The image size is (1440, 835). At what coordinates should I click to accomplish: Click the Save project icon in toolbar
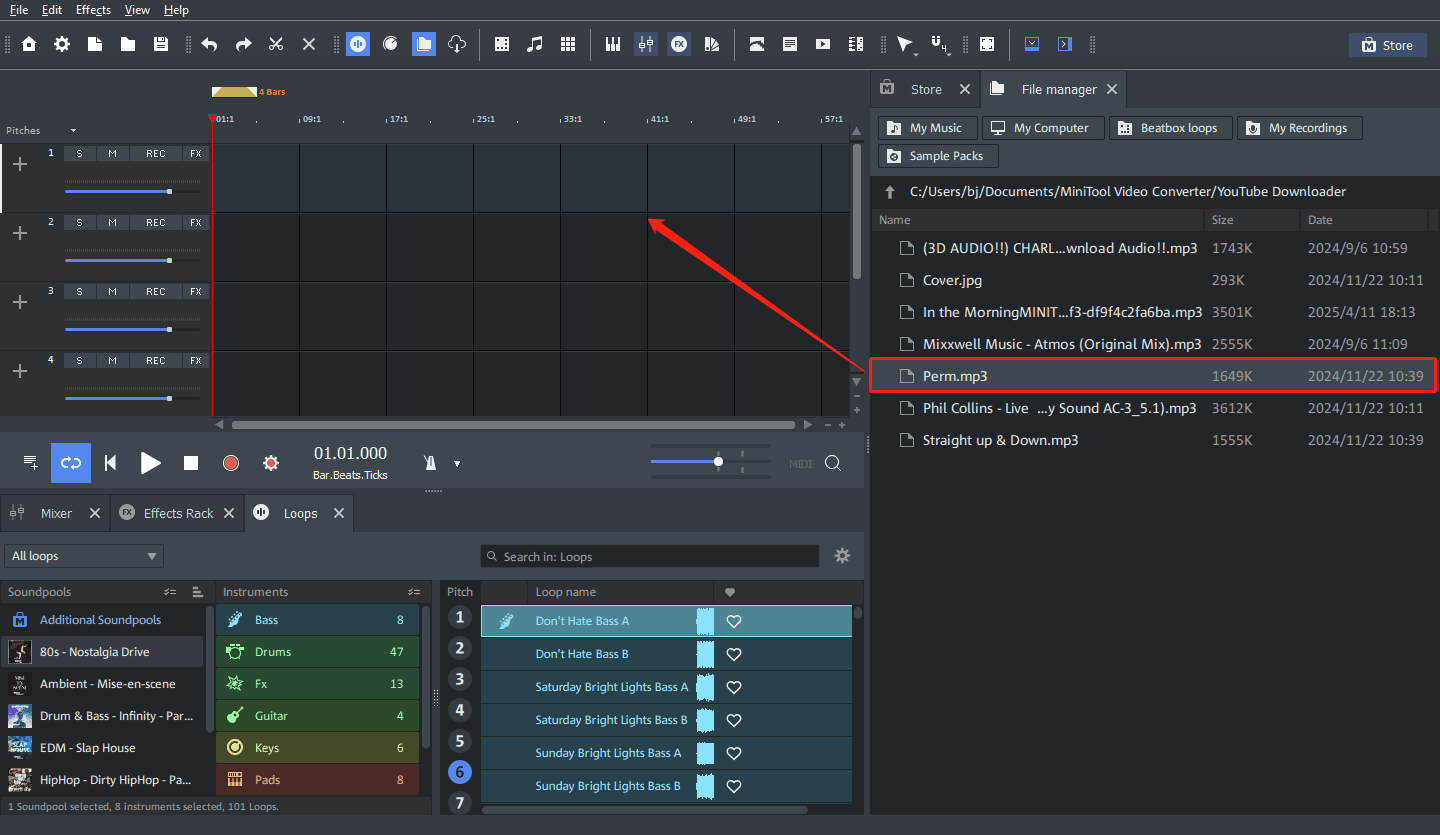160,44
